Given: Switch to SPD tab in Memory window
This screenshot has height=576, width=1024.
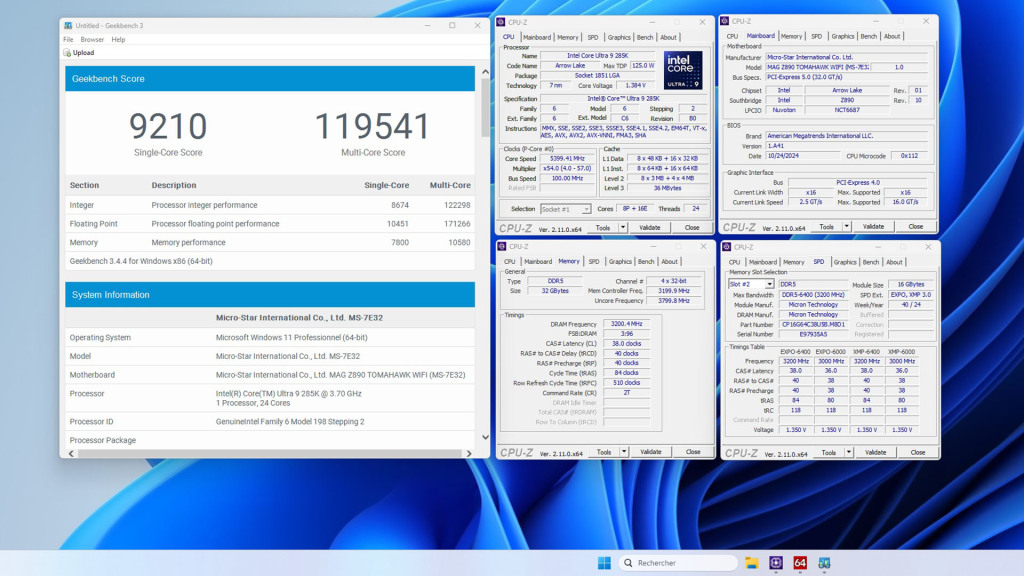Looking at the screenshot, I should coord(594,262).
